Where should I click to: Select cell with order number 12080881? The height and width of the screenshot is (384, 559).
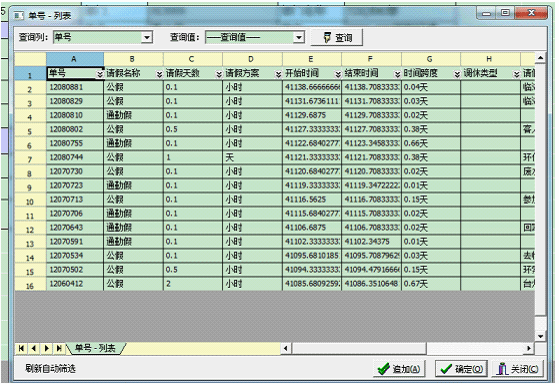pos(75,87)
